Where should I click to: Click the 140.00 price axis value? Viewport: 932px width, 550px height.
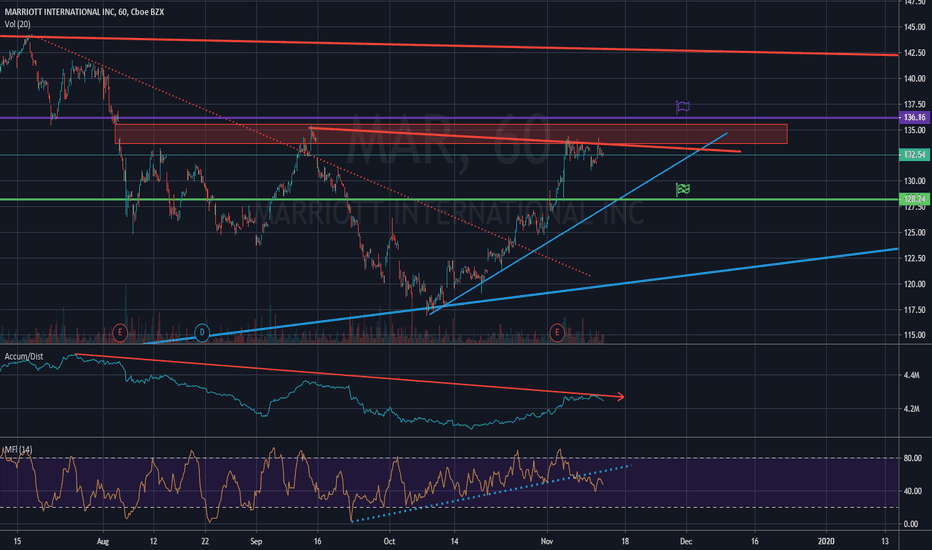[915, 78]
